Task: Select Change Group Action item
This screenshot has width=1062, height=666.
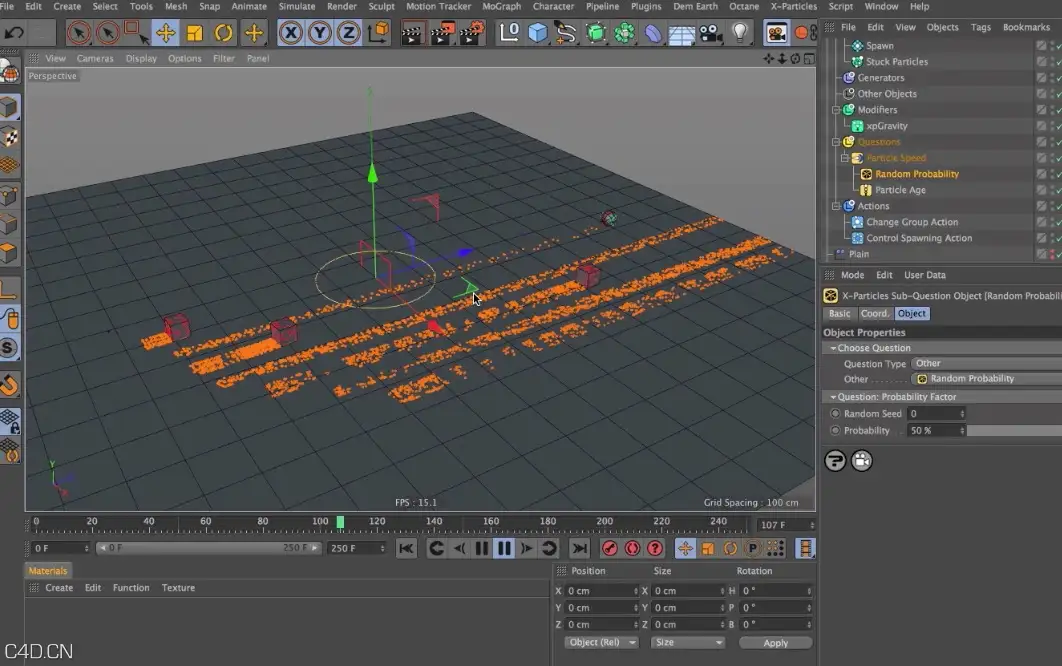Action: 912,222
